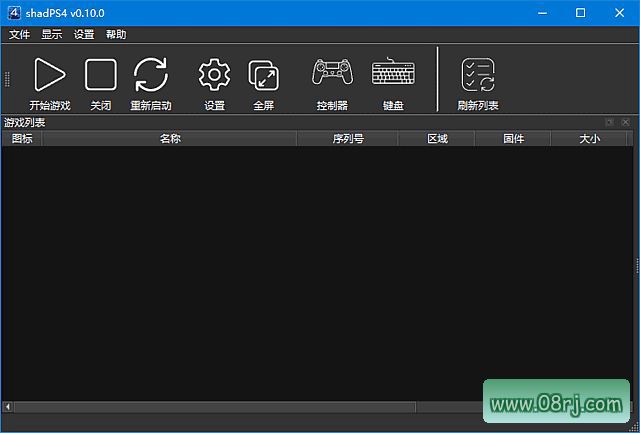Screen dimensions: 640x433
Task: Open settings with the toolbar gear icon
Action: (x=214, y=76)
